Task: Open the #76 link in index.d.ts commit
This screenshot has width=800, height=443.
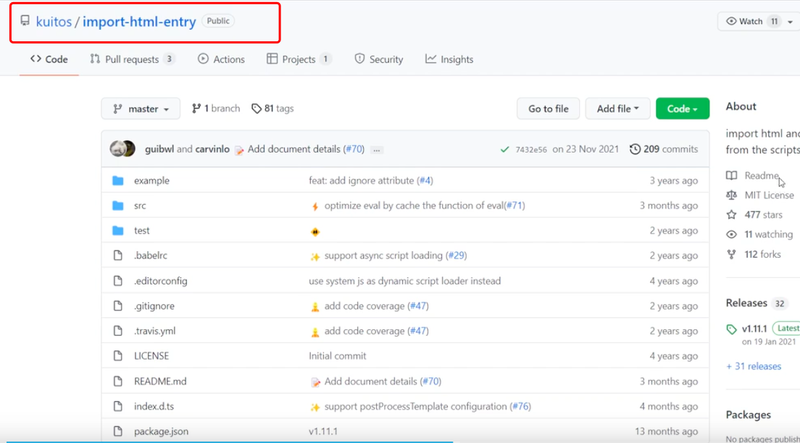Action: tap(520, 407)
